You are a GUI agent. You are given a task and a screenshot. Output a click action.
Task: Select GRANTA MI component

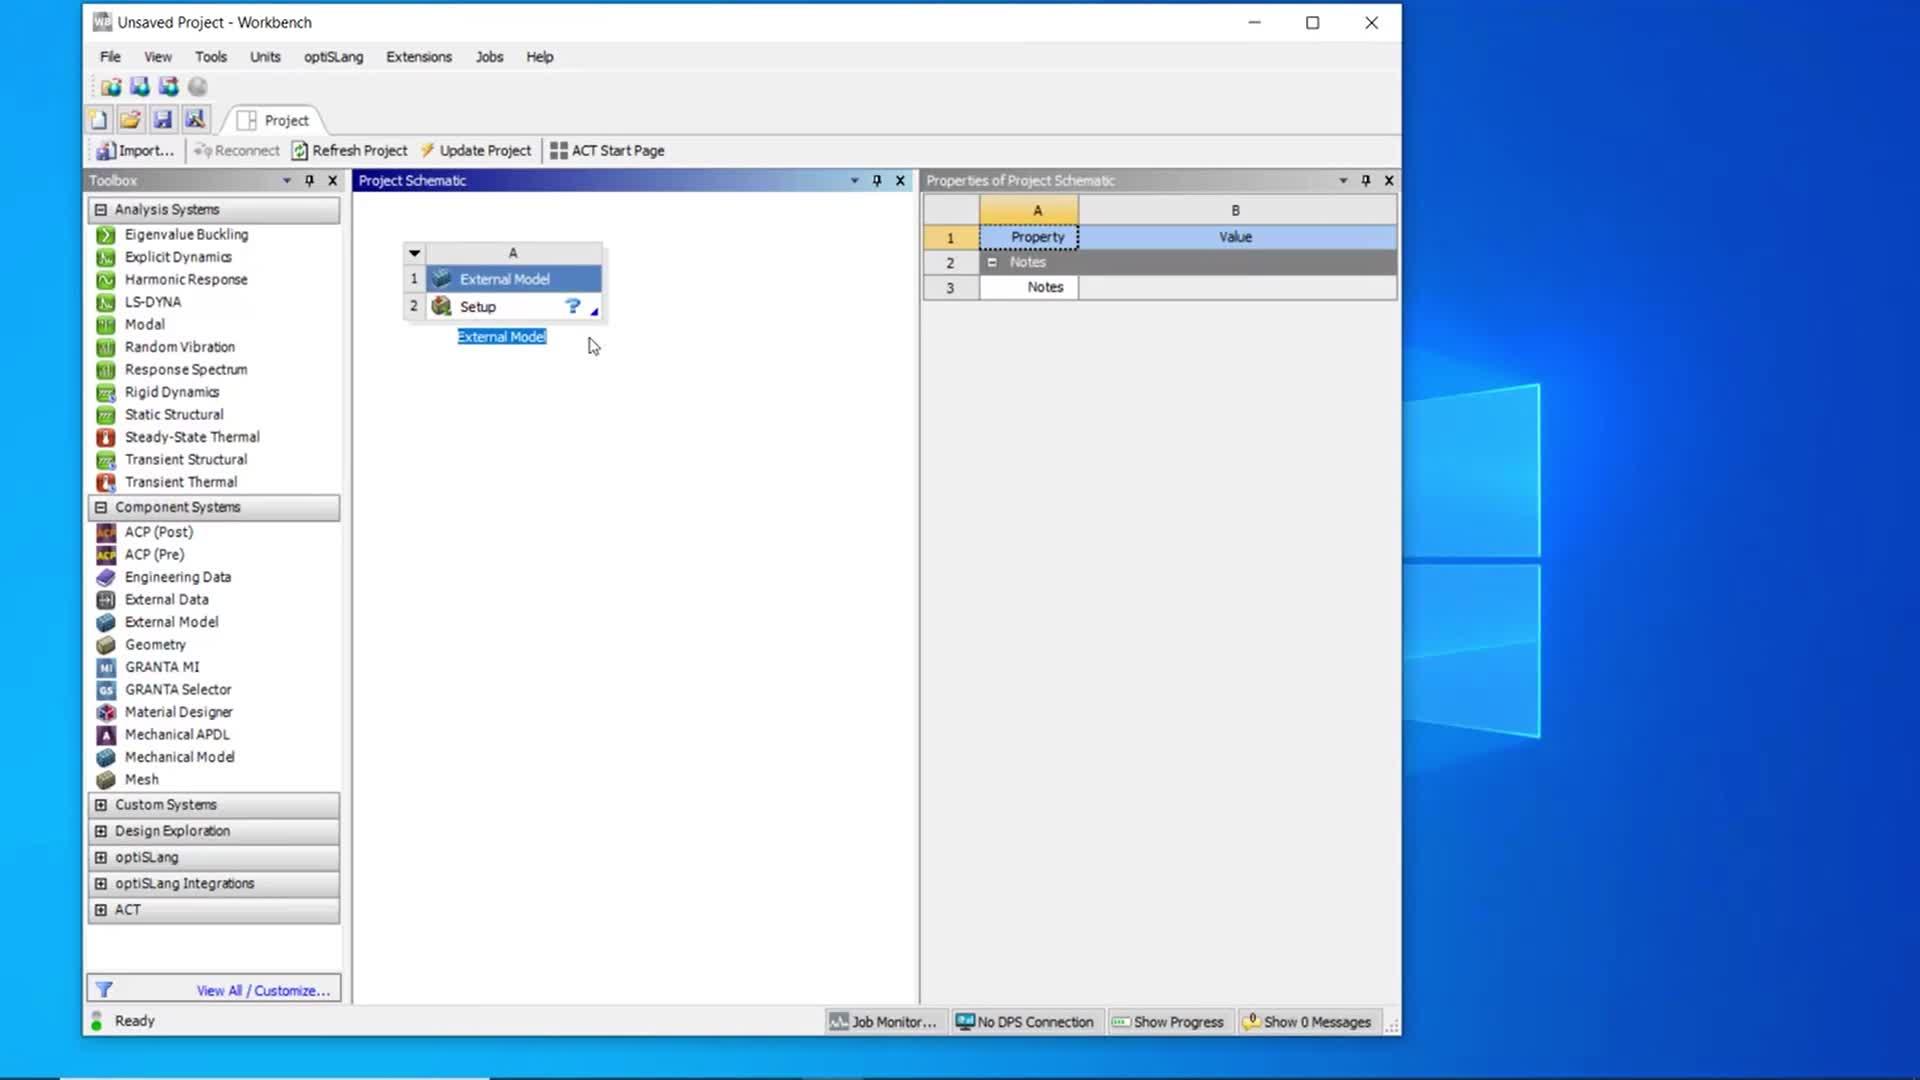point(161,667)
